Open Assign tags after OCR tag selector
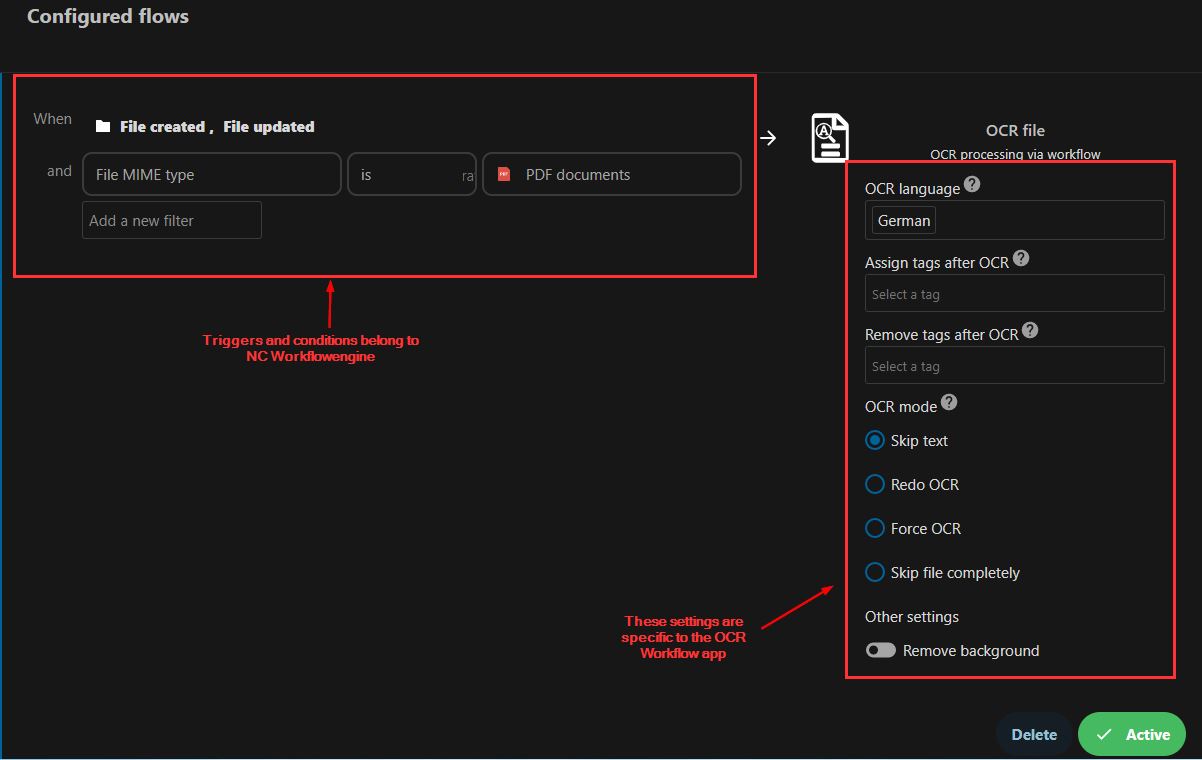This screenshot has height=760, width=1202. point(1015,294)
